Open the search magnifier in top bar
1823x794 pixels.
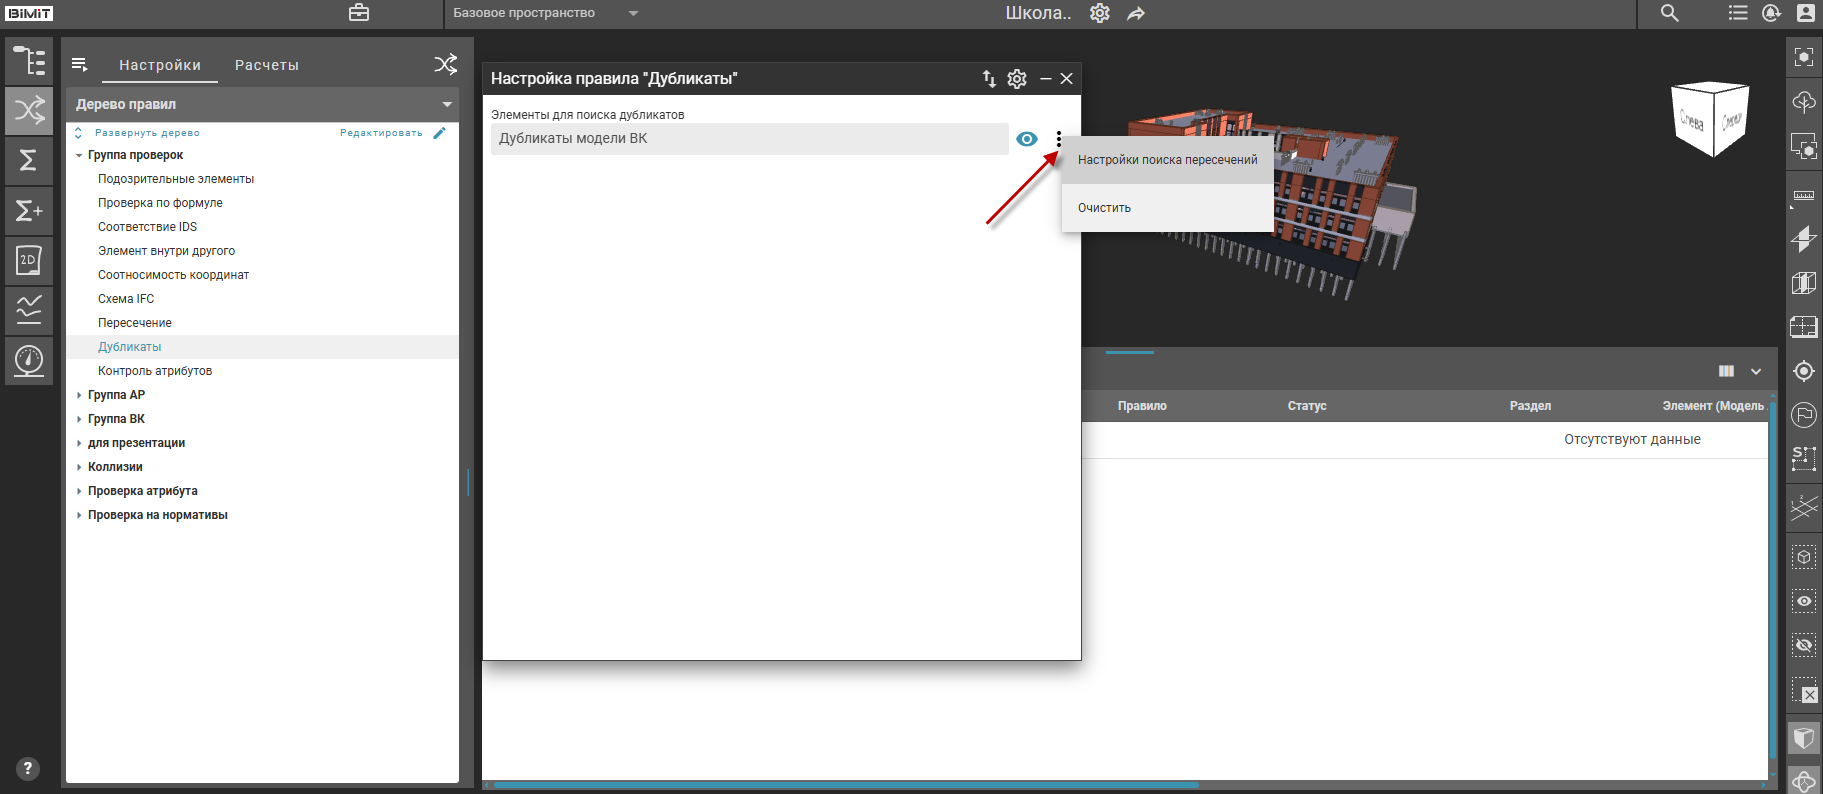(x=1670, y=13)
